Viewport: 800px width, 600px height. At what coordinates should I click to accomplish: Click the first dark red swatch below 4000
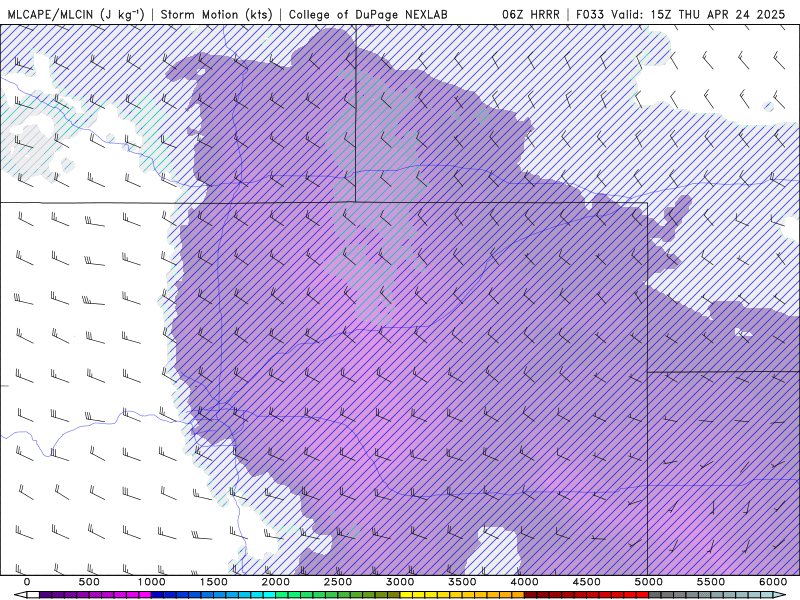[531, 595]
